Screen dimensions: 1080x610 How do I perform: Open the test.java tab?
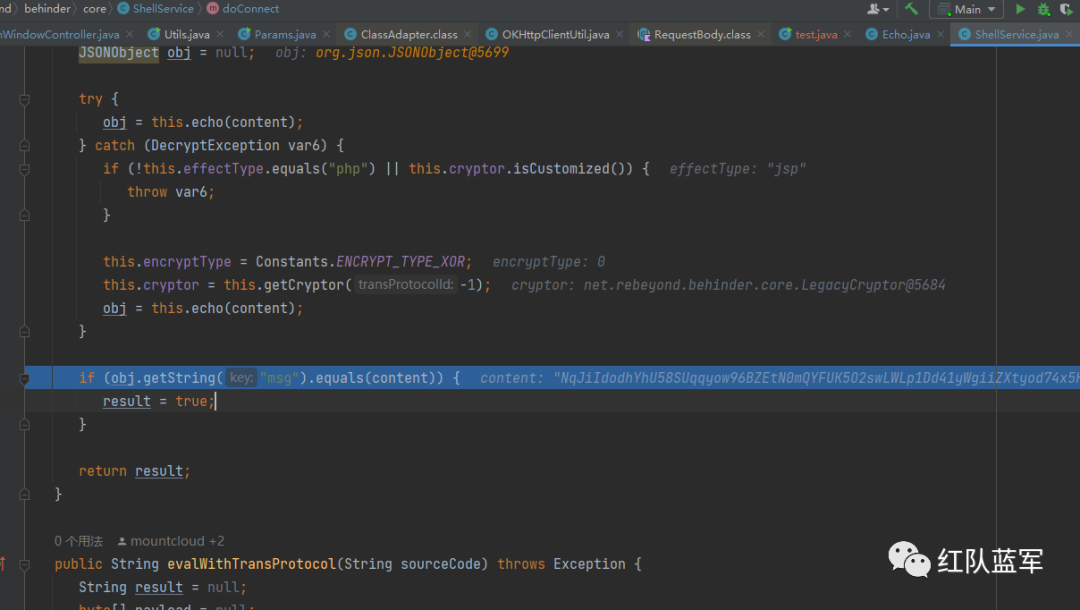(816, 34)
